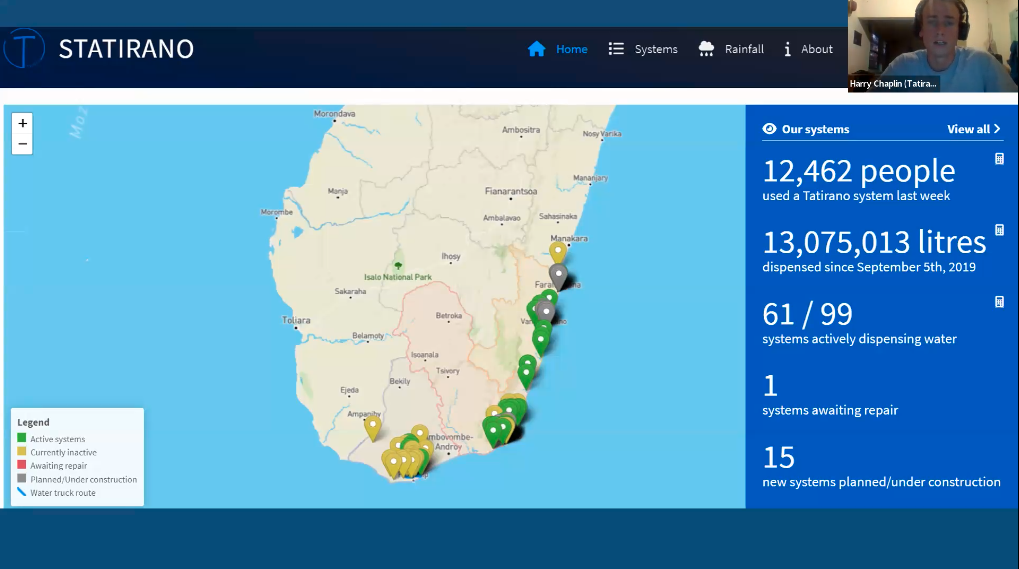
Task: Click the Ihosy town label
Action: 451,256
